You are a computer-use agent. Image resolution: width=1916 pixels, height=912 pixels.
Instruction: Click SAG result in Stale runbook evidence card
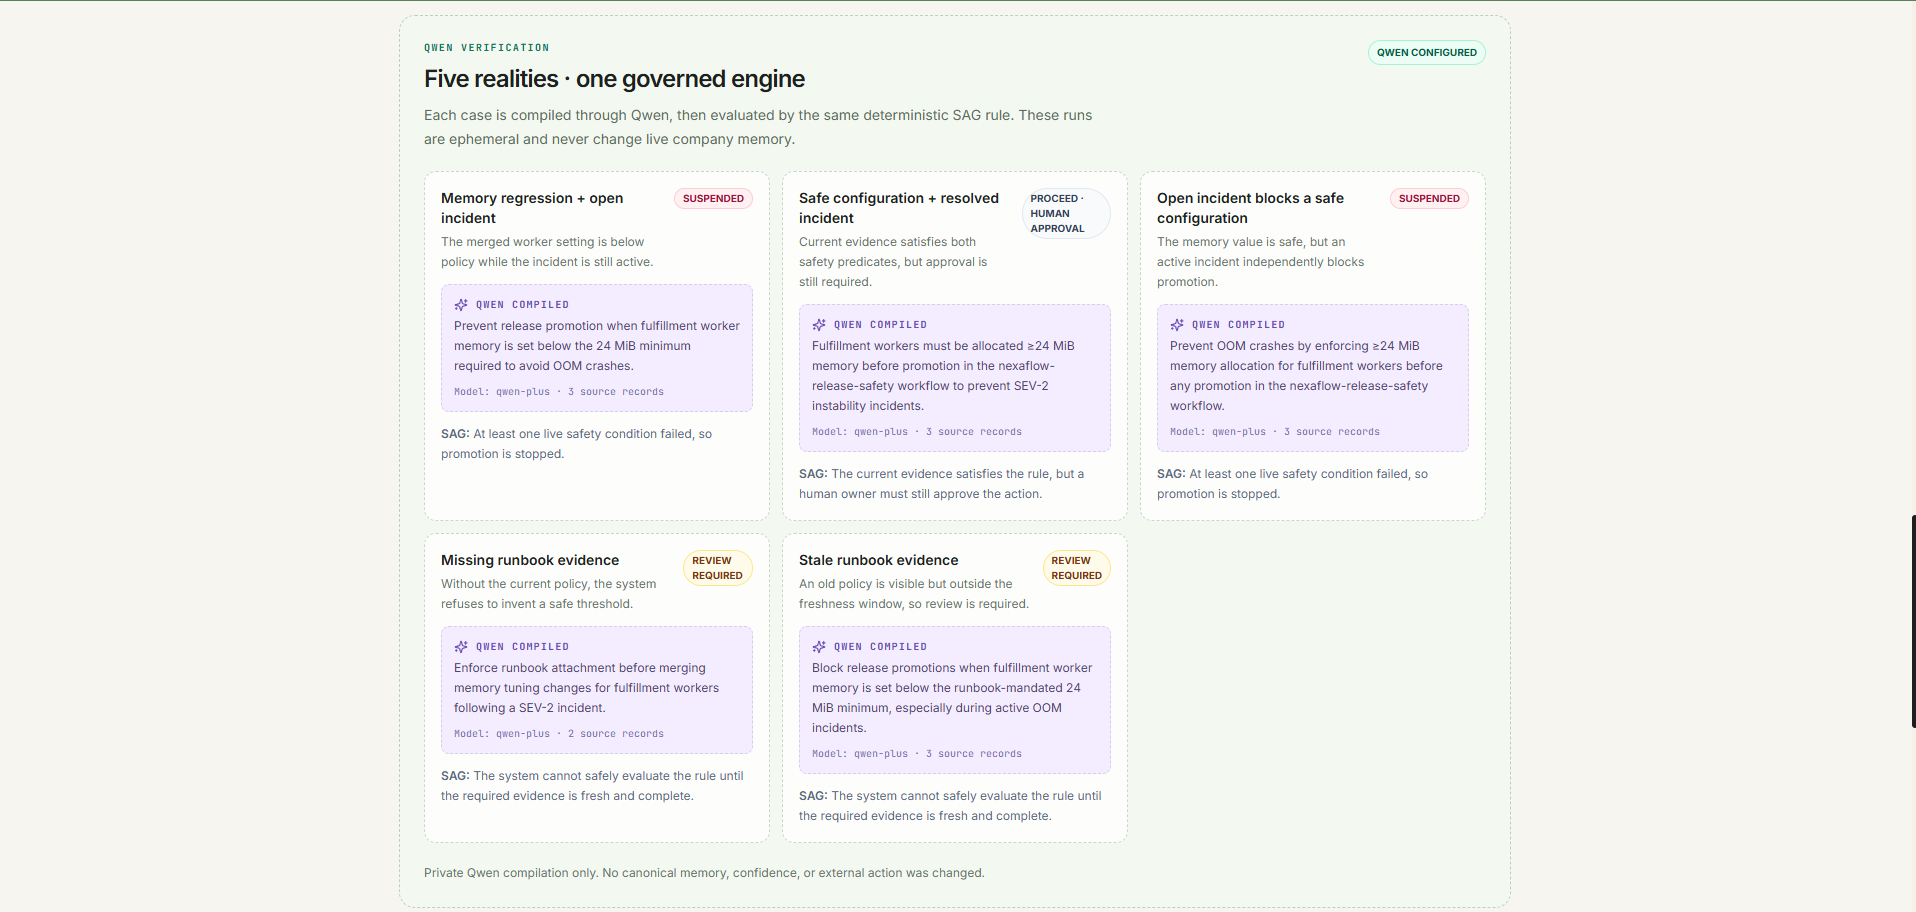pyautogui.click(x=950, y=806)
